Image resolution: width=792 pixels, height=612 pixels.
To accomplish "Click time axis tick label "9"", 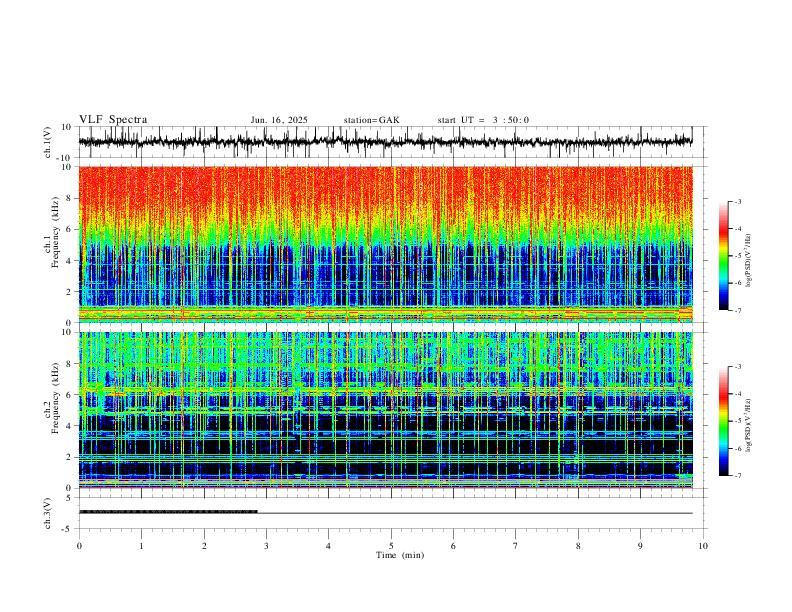I will (x=640, y=546).
